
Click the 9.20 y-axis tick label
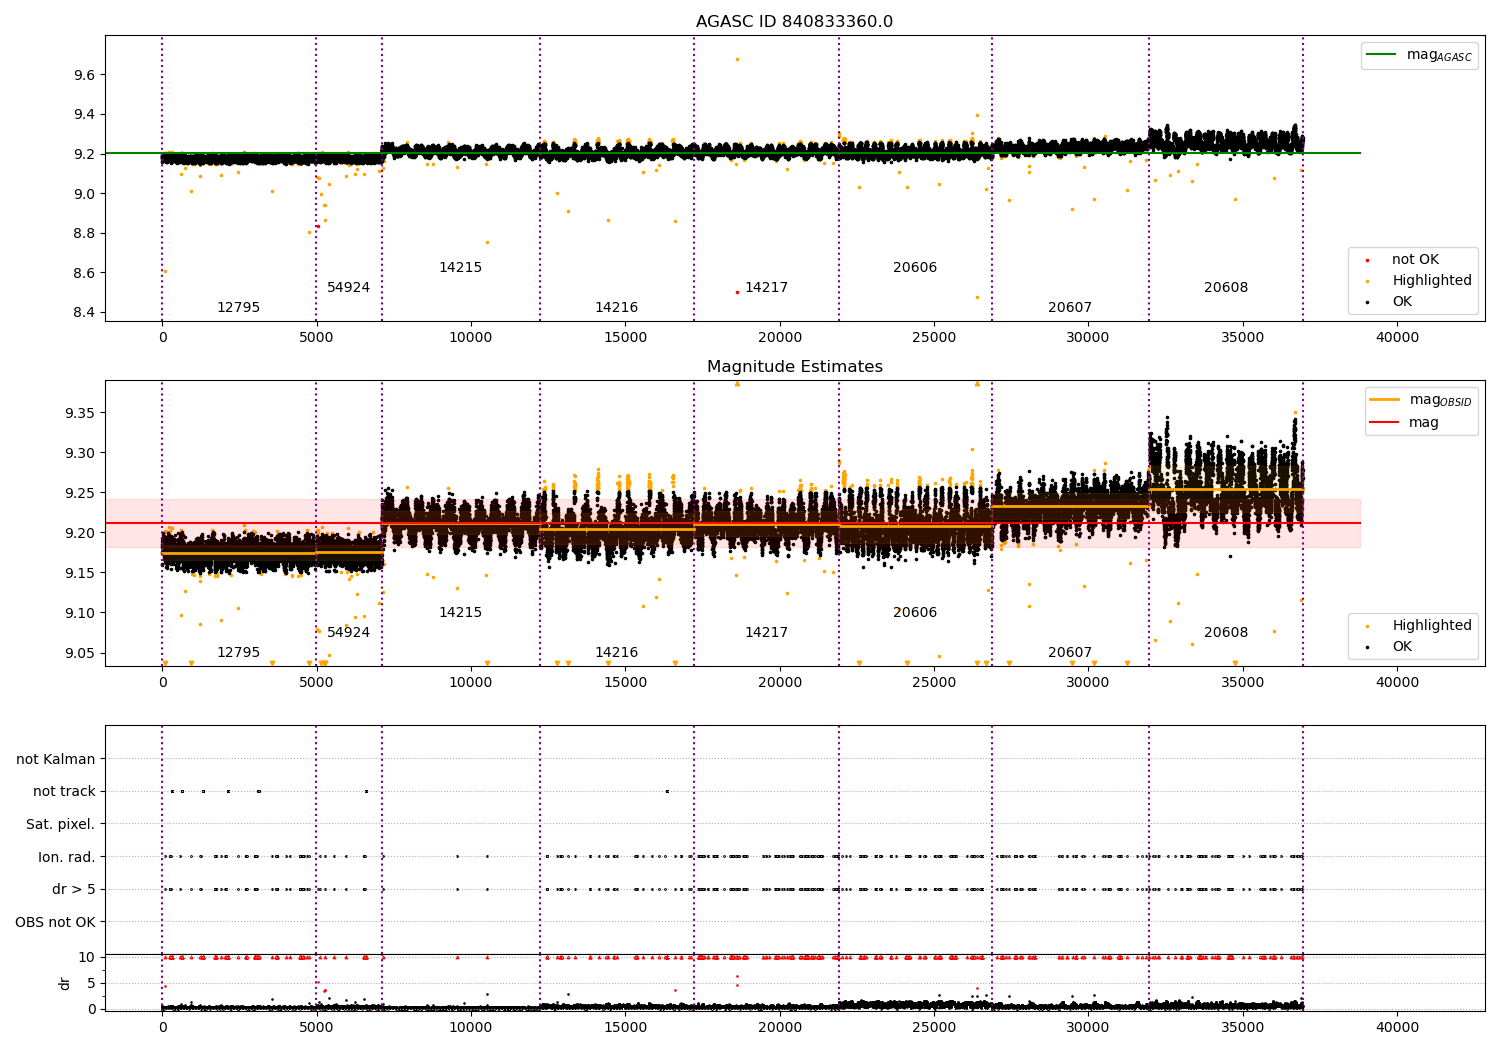80,534
